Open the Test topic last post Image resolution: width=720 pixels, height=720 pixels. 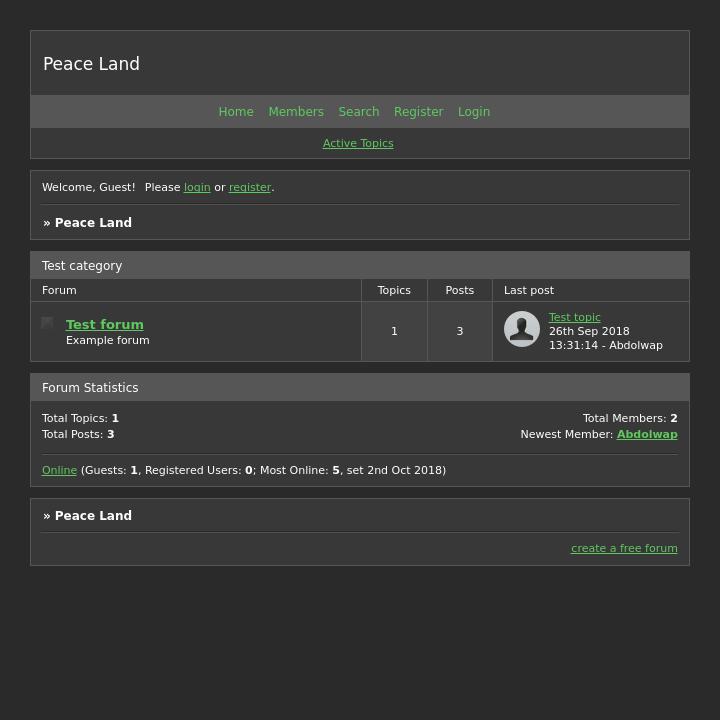575,318
